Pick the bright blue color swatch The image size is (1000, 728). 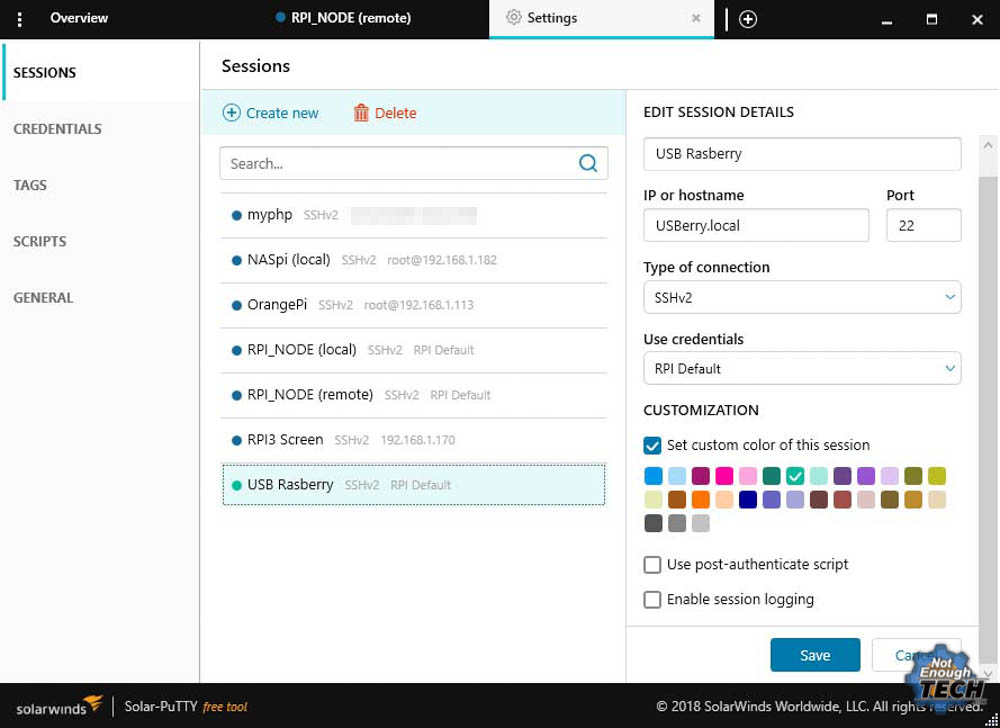pos(653,476)
